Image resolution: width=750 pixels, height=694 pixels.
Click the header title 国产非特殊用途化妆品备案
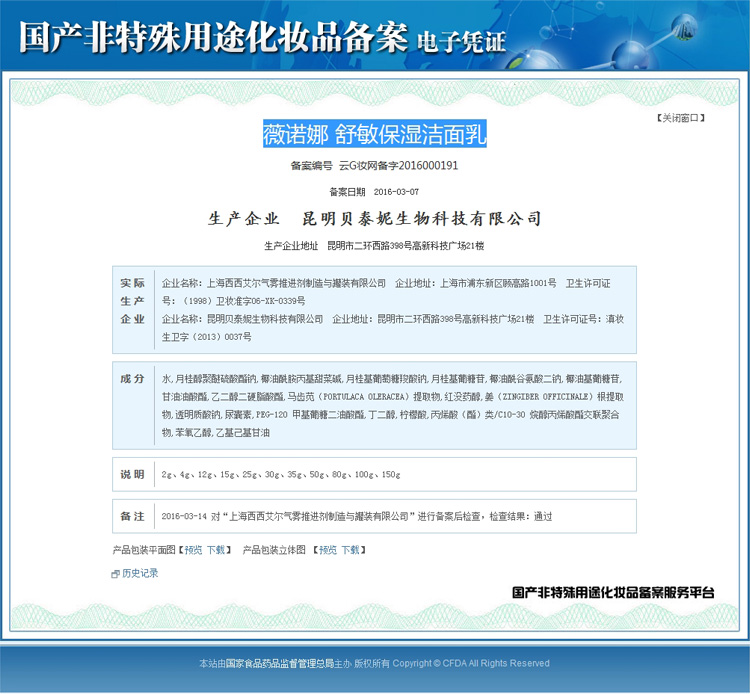[x=213, y=37]
